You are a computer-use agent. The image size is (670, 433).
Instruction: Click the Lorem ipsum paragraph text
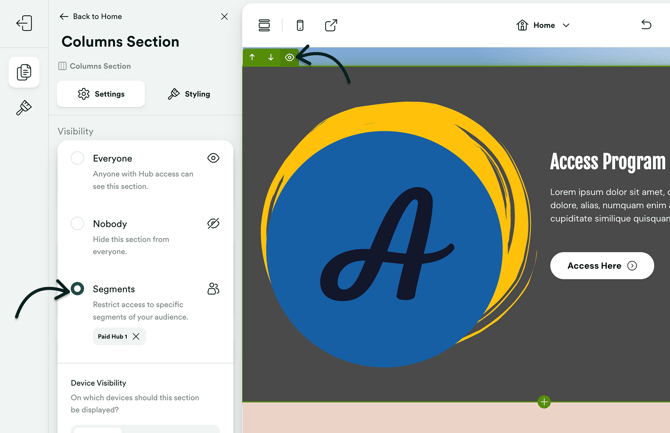tap(610, 205)
